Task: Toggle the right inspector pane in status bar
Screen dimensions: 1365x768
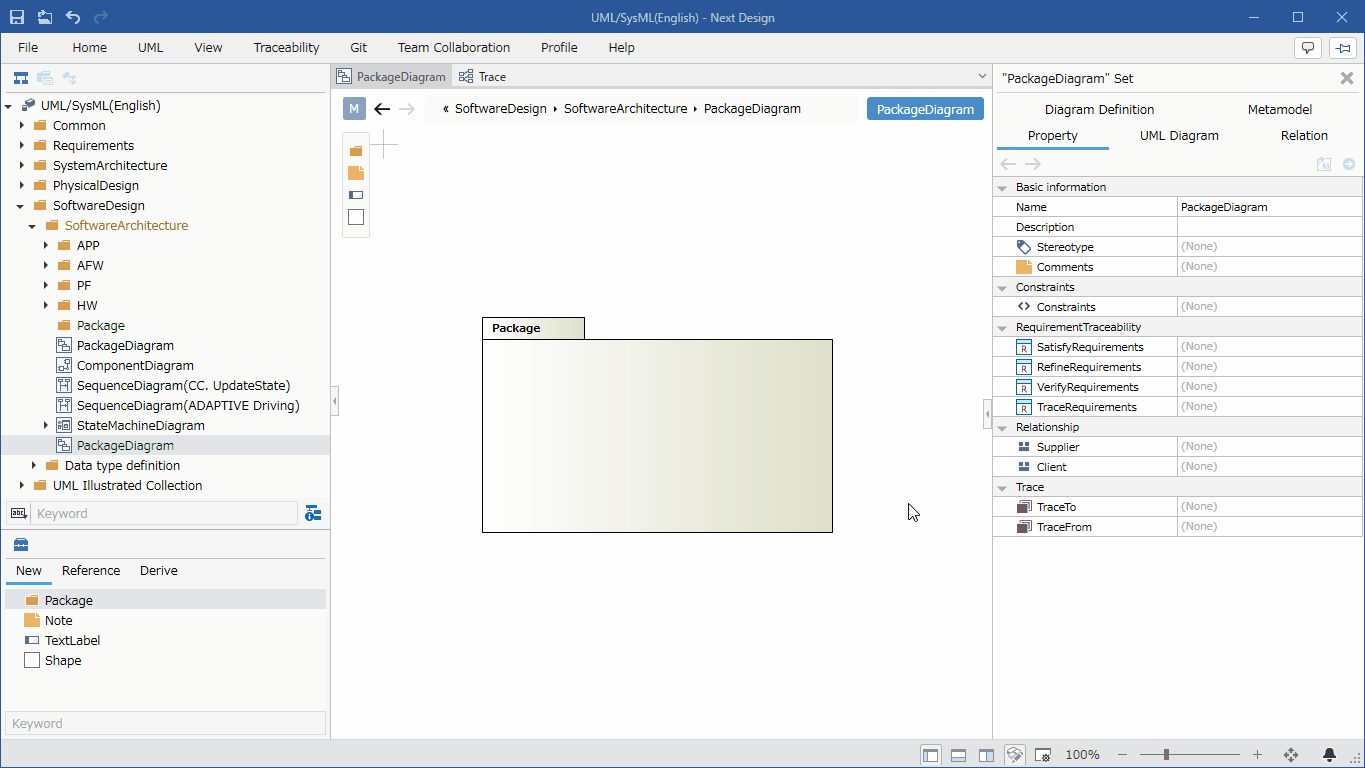Action: (986, 755)
